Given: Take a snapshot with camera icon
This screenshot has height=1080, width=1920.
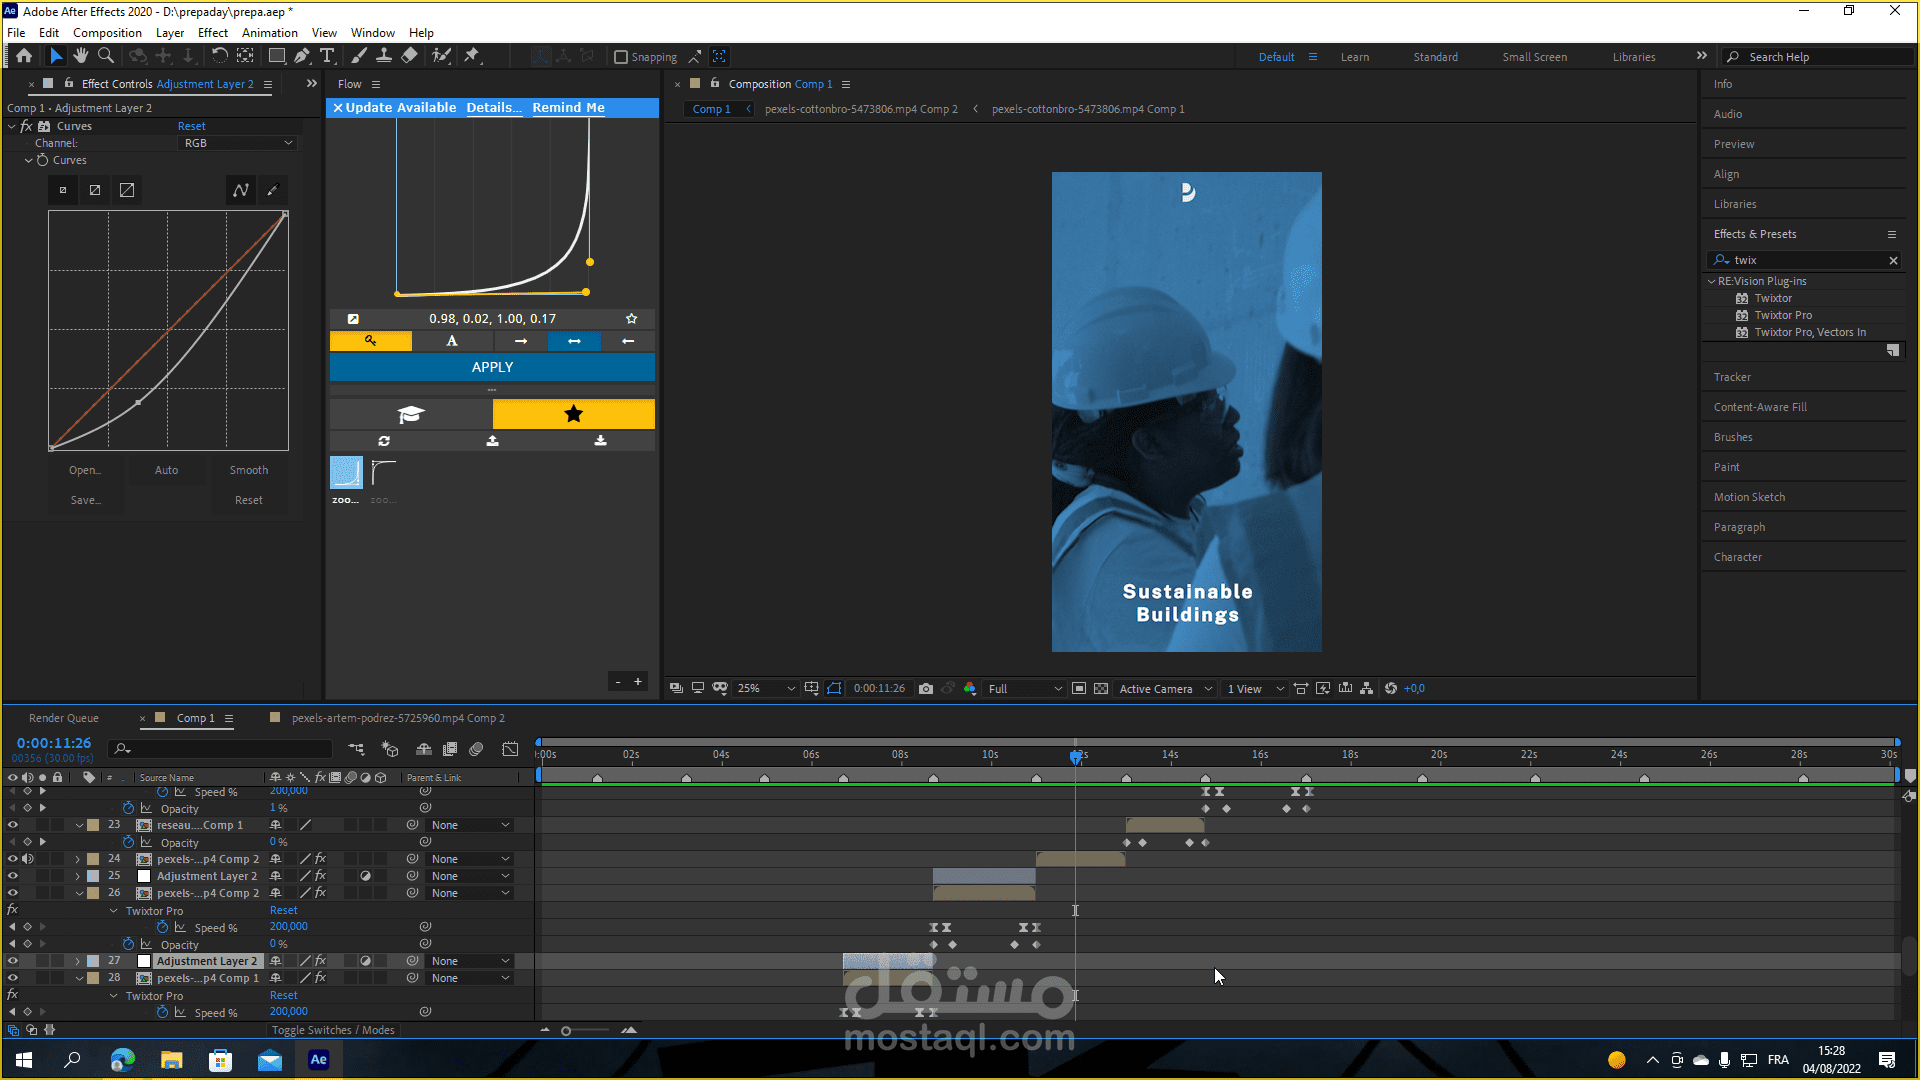Looking at the screenshot, I should [x=926, y=689].
